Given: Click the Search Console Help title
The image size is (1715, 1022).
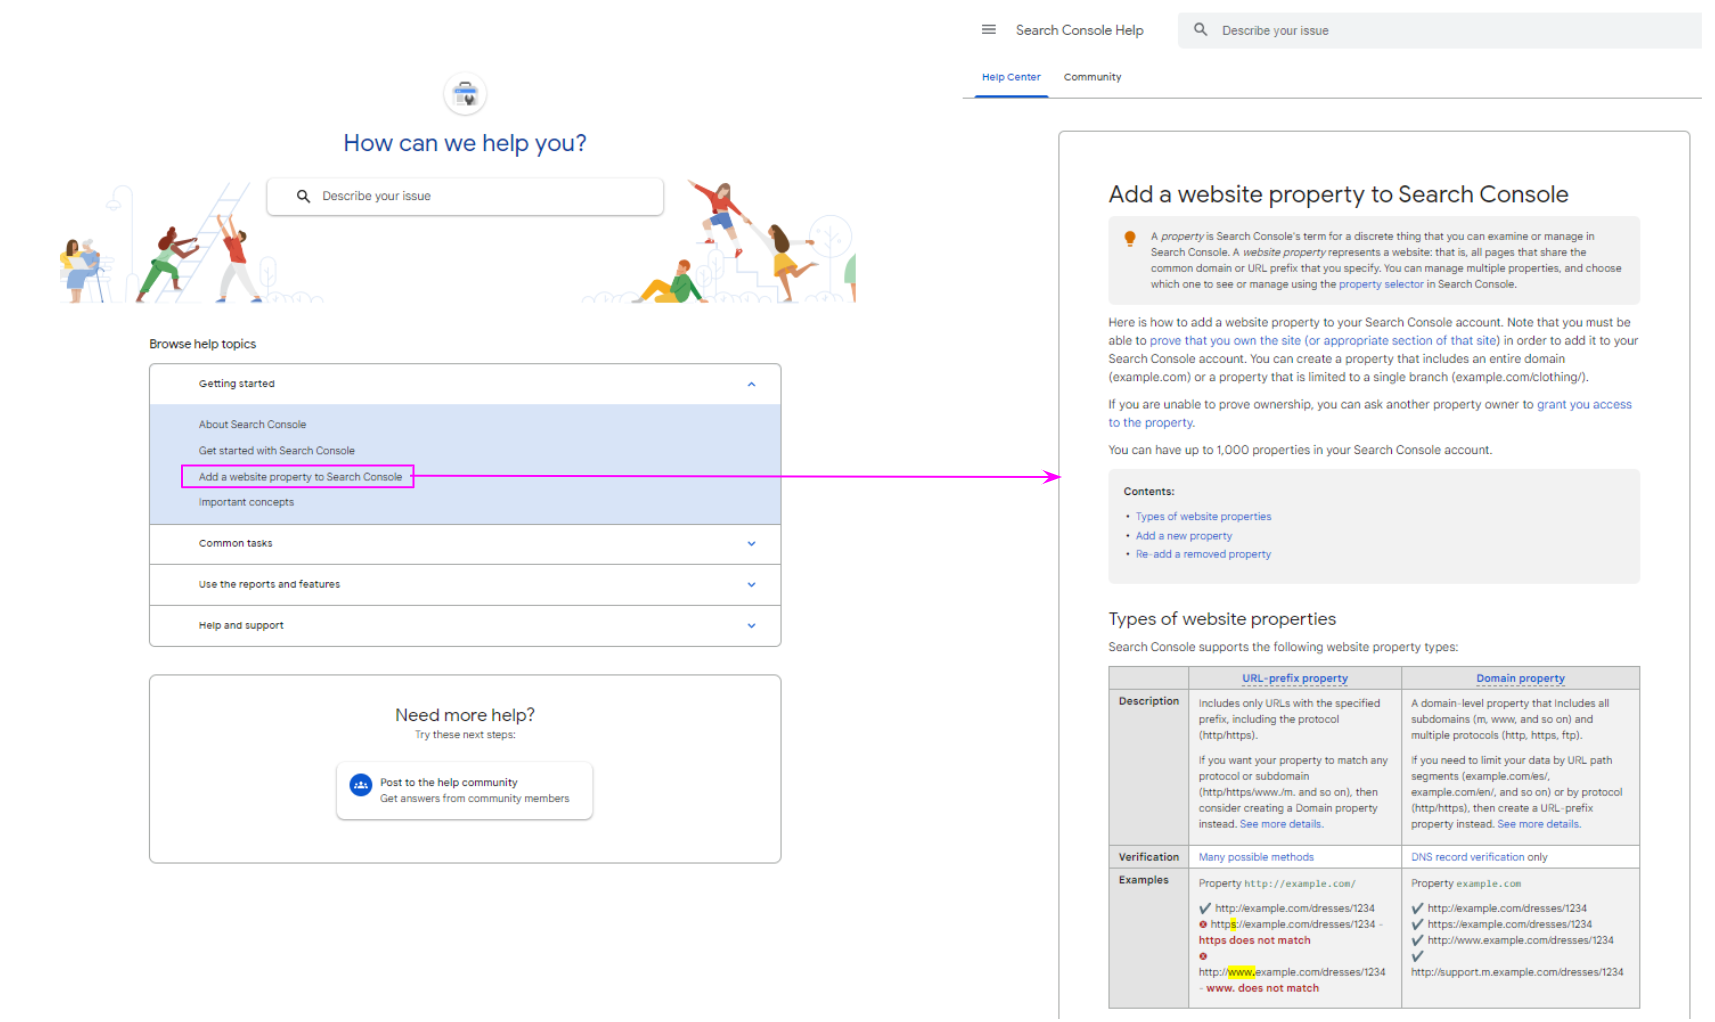Looking at the screenshot, I should (x=1079, y=30).
